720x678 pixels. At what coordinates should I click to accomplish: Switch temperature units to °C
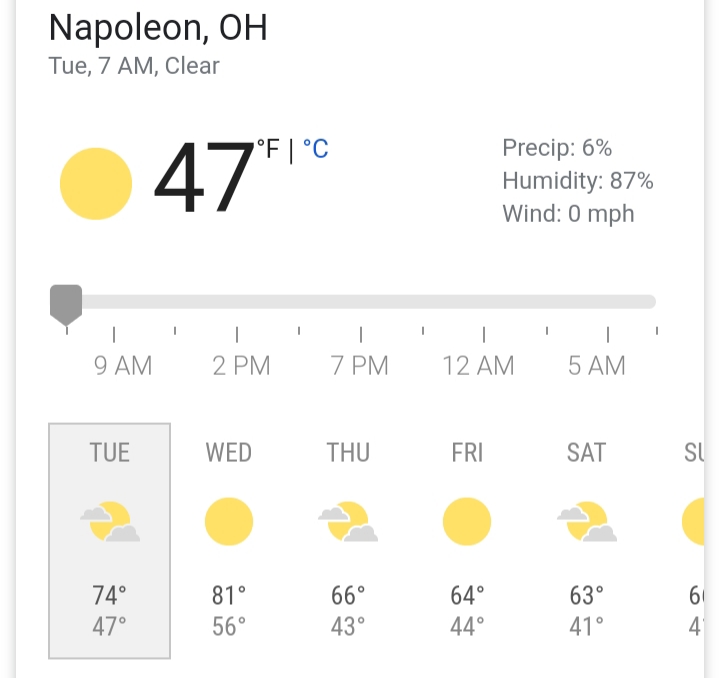(x=315, y=150)
